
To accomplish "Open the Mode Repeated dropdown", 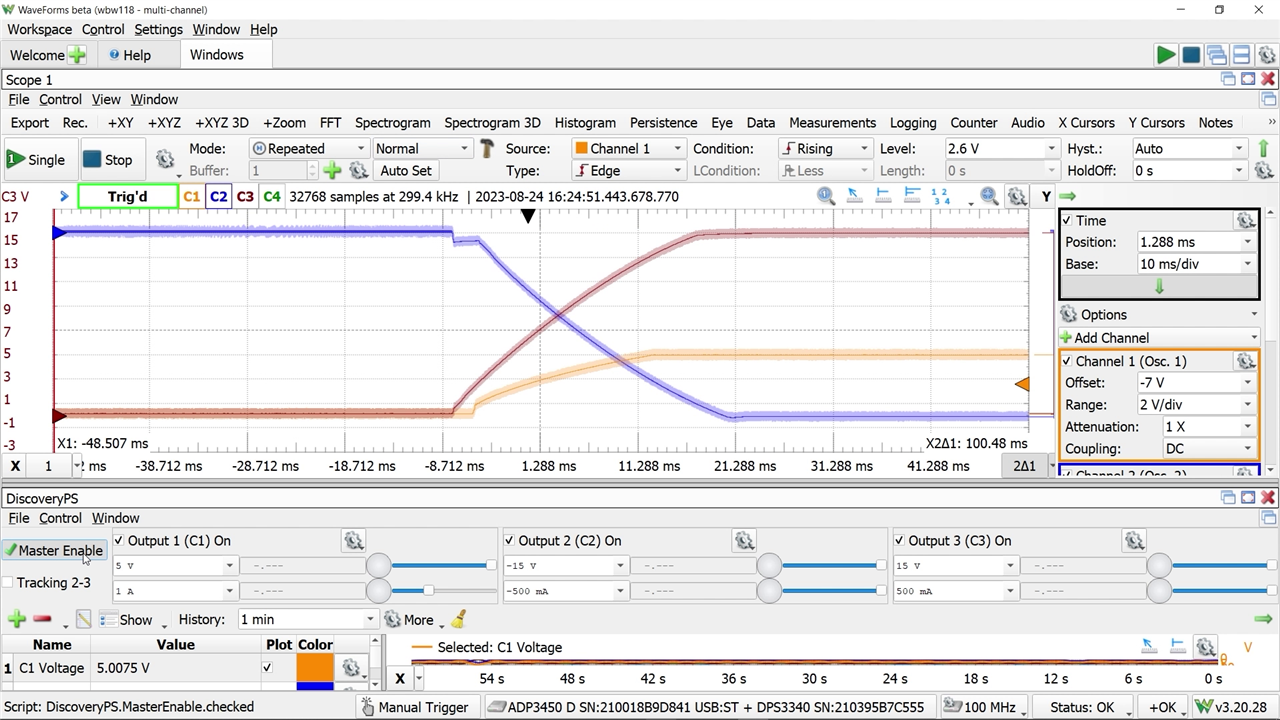I will [x=308, y=148].
